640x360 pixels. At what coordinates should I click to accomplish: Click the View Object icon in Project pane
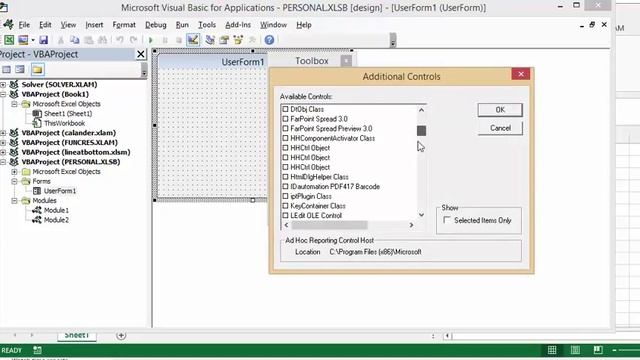[x=20, y=69]
